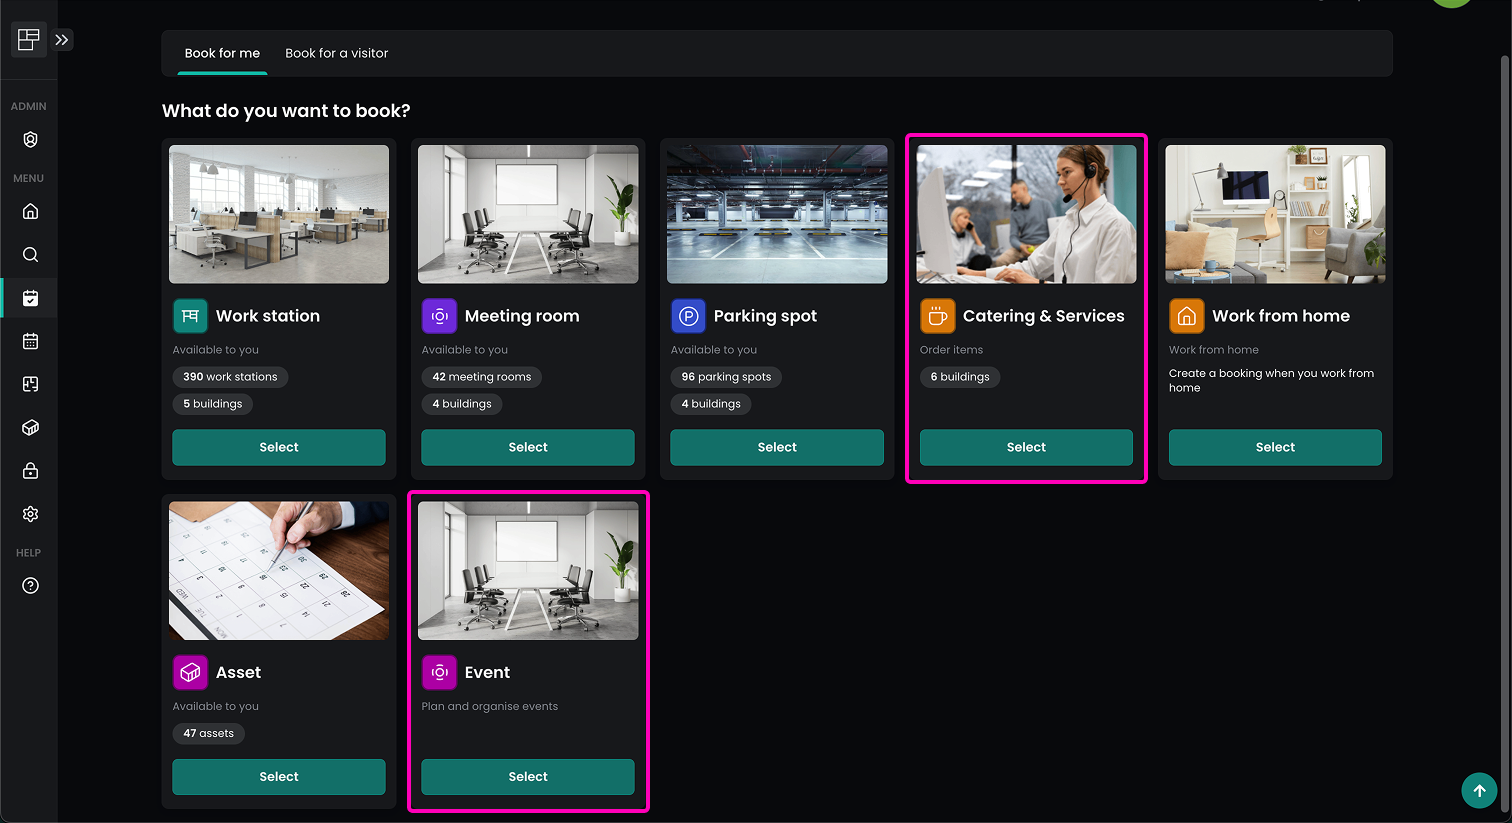Click the padlock icon in sidebar
The height and width of the screenshot is (823, 1512).
(30, 471)
